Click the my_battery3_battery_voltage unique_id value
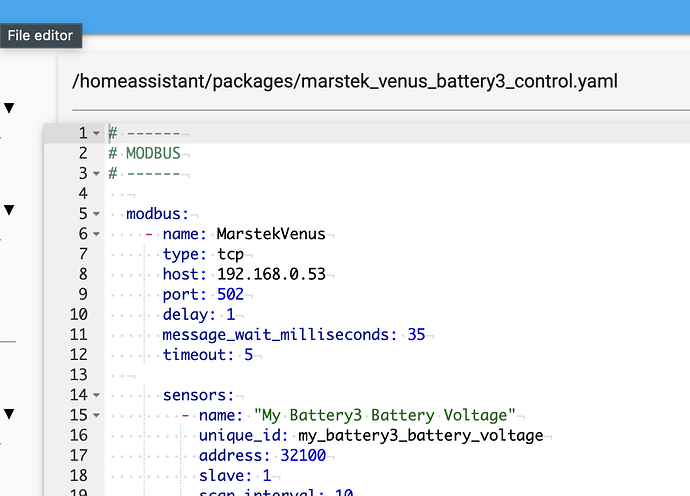 point(421,435)
